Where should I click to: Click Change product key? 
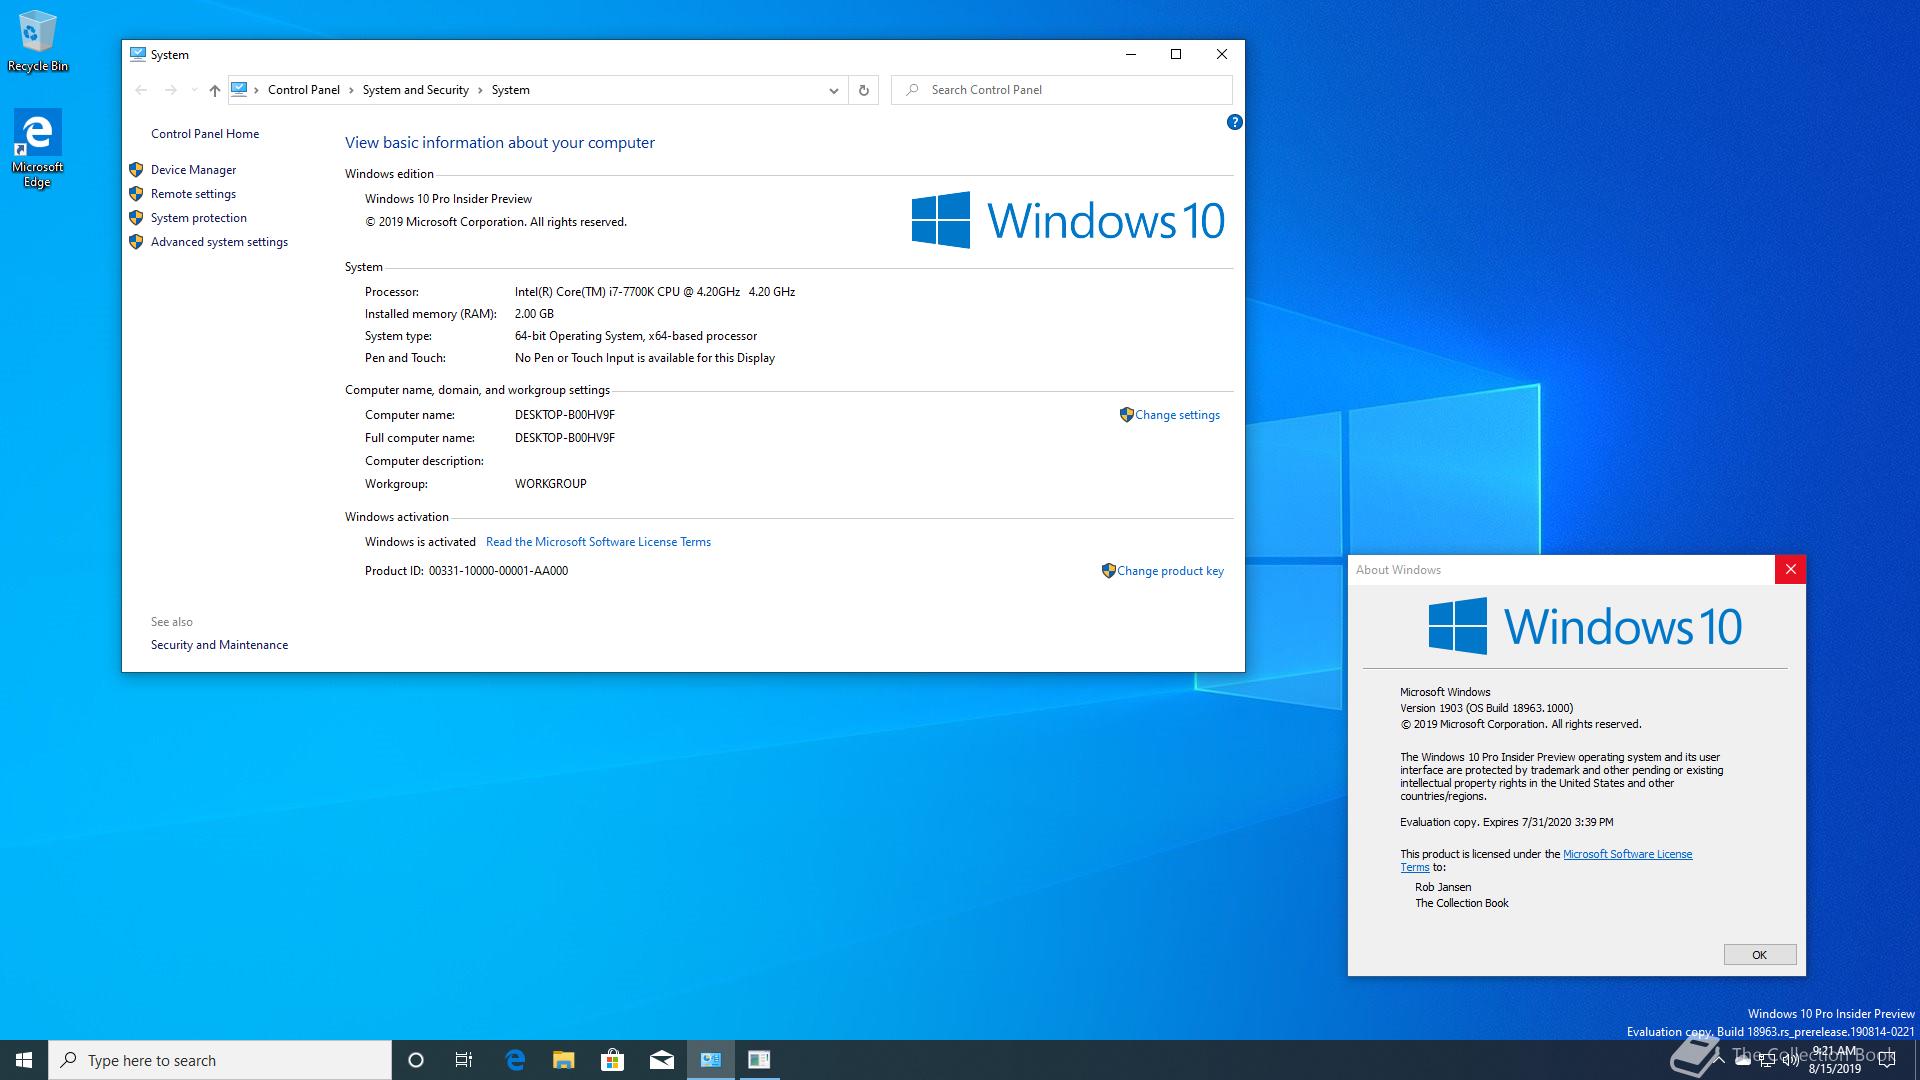(x=1170, y=571)
